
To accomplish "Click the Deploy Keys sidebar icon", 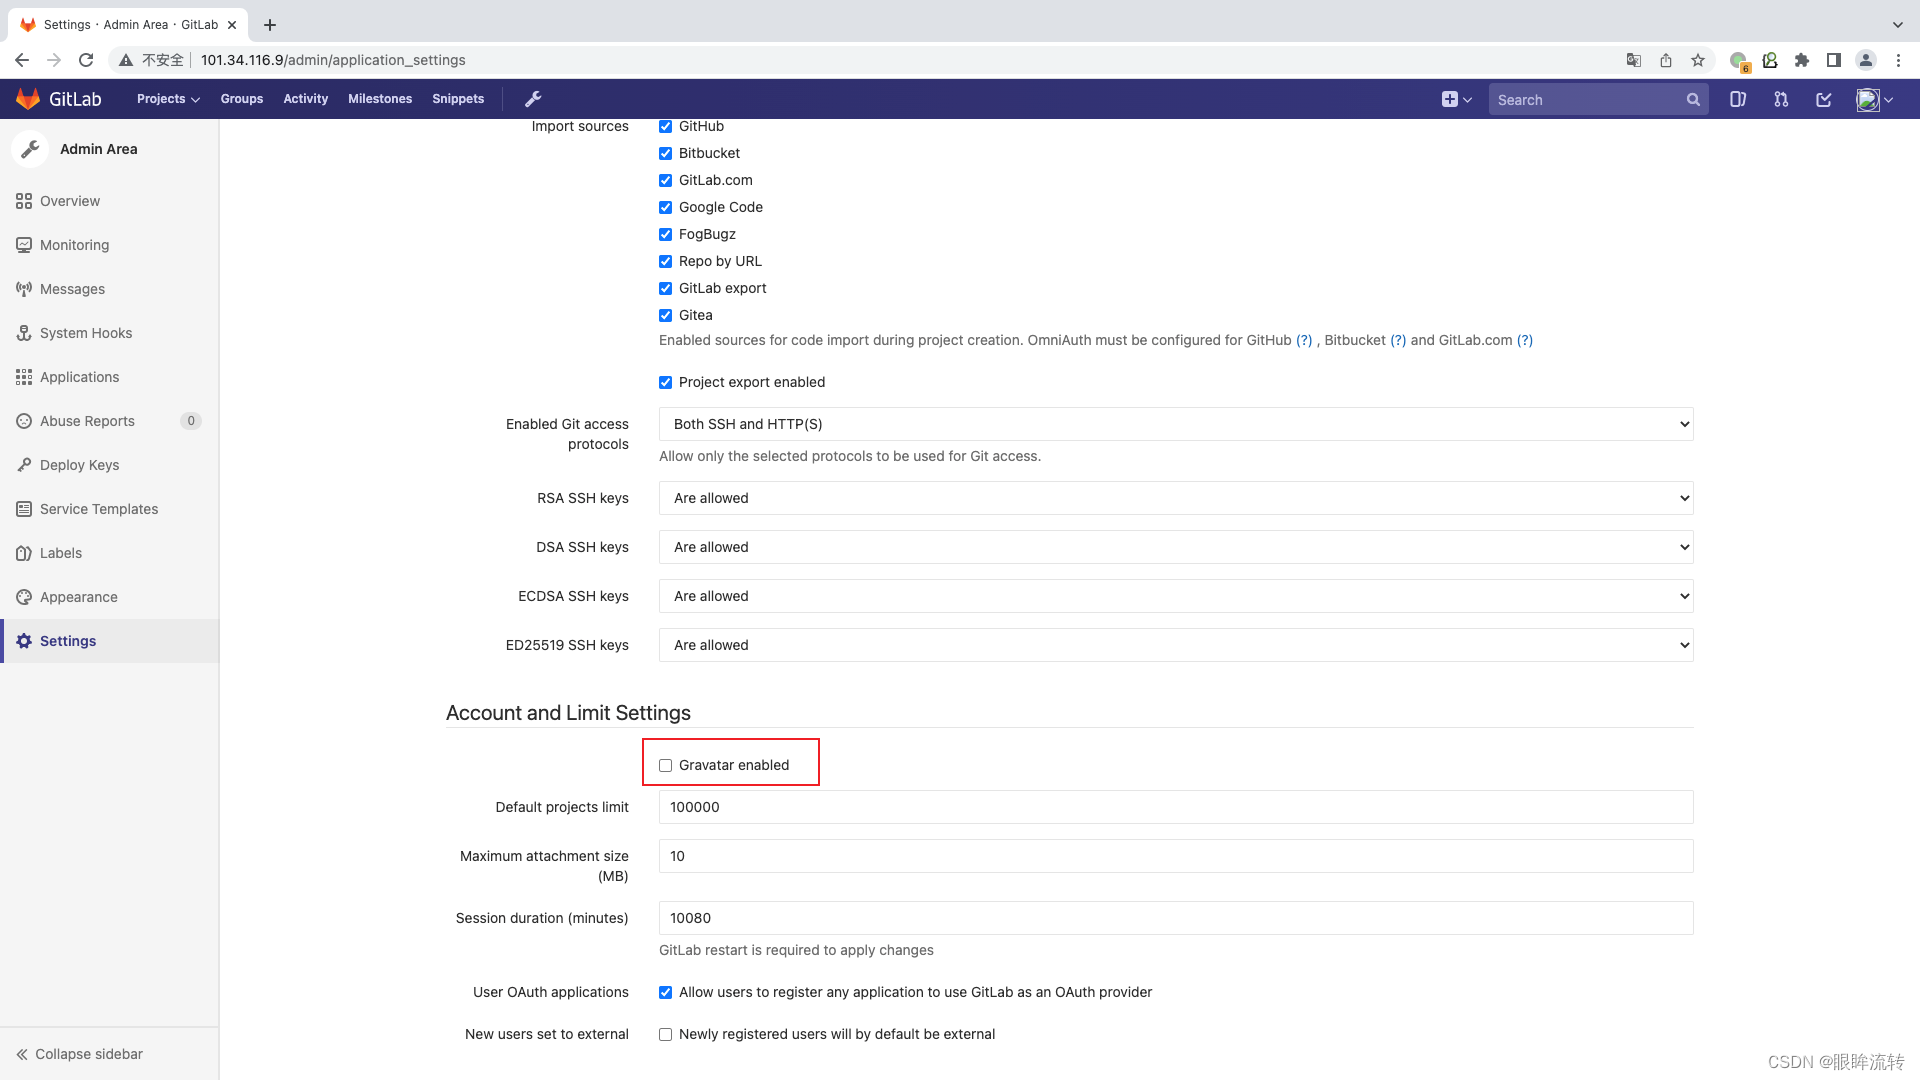I will [24, 464].
